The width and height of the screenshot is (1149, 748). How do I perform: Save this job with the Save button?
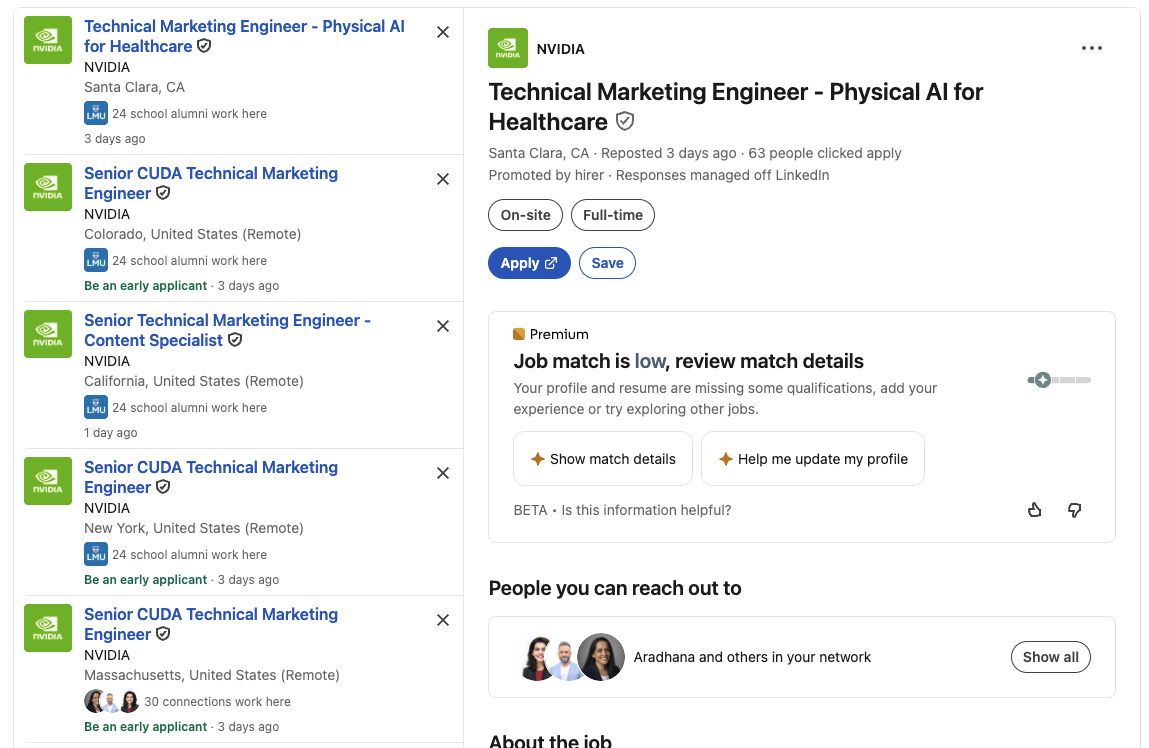pyautogui.click(x=607, y=263)
